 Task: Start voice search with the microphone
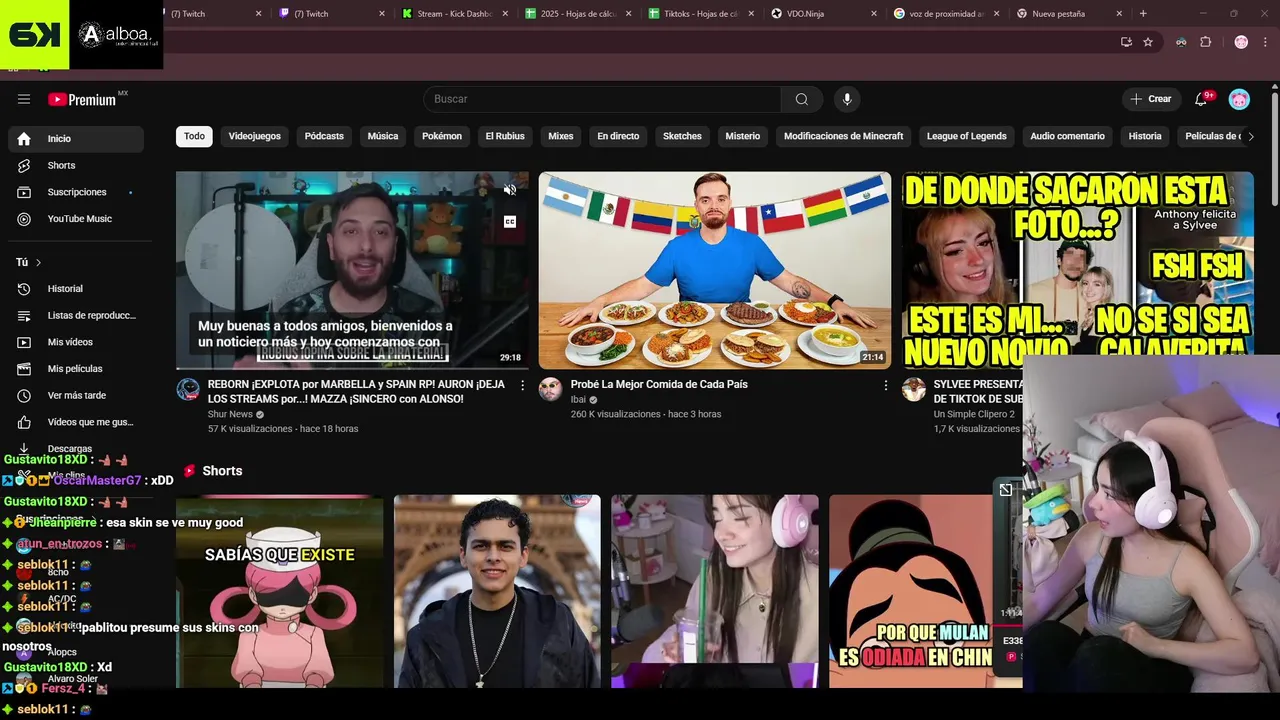847,99
